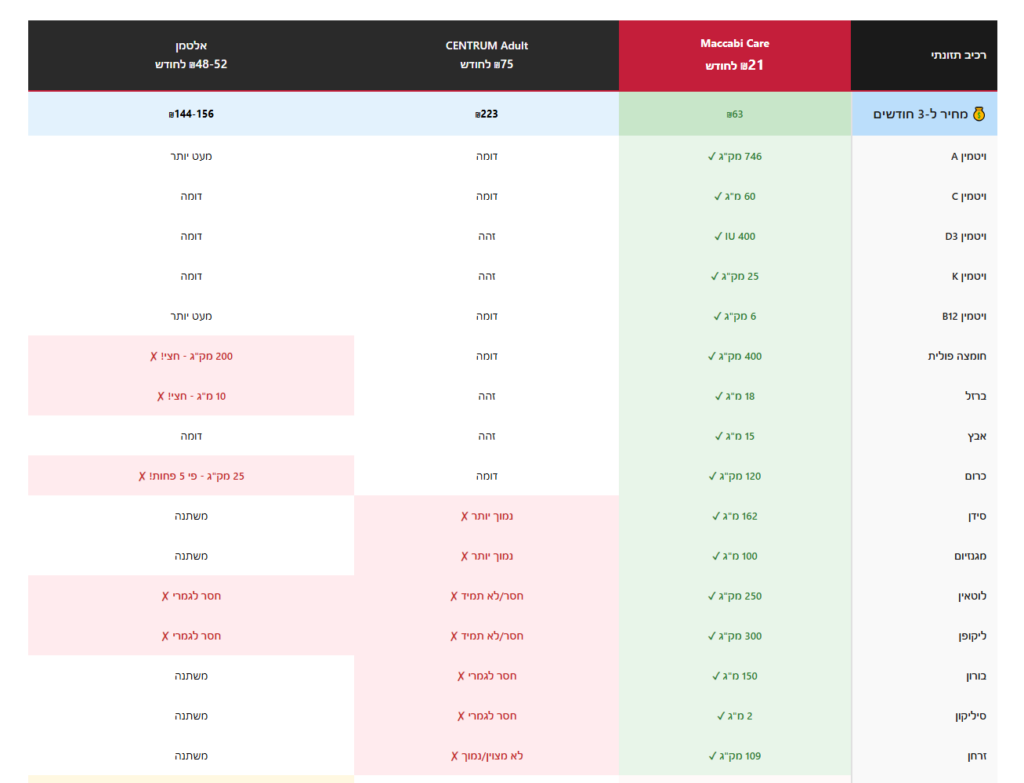Click the "בורון" row label
Screen dimensions: 1024x783
coord(976,676)
